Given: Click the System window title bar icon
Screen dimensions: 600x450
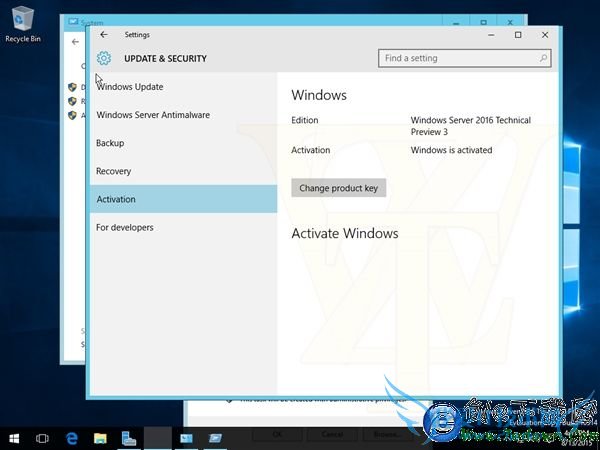Looking at the screenshot, I should [x=73, y=21].
